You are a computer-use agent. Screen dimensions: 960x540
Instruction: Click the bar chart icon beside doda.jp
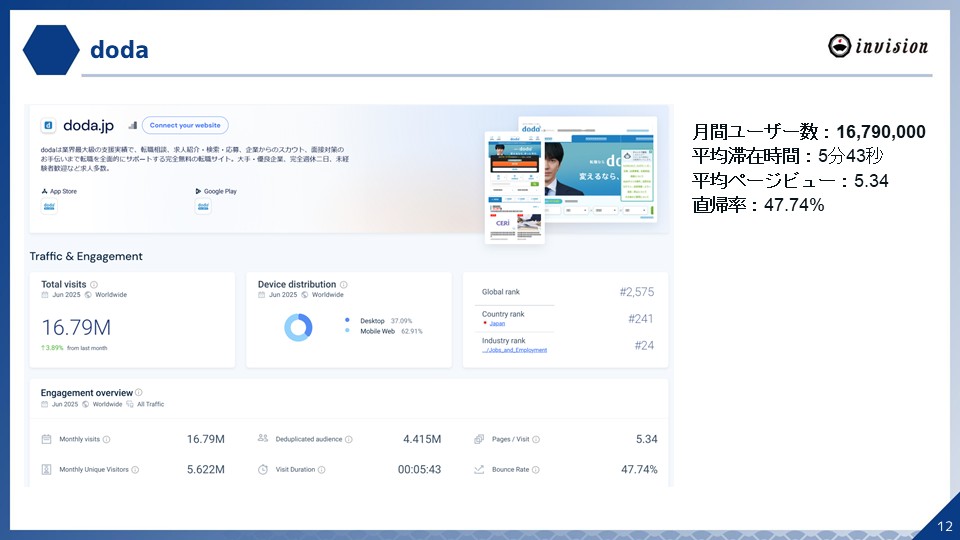(x=132, y=126)
